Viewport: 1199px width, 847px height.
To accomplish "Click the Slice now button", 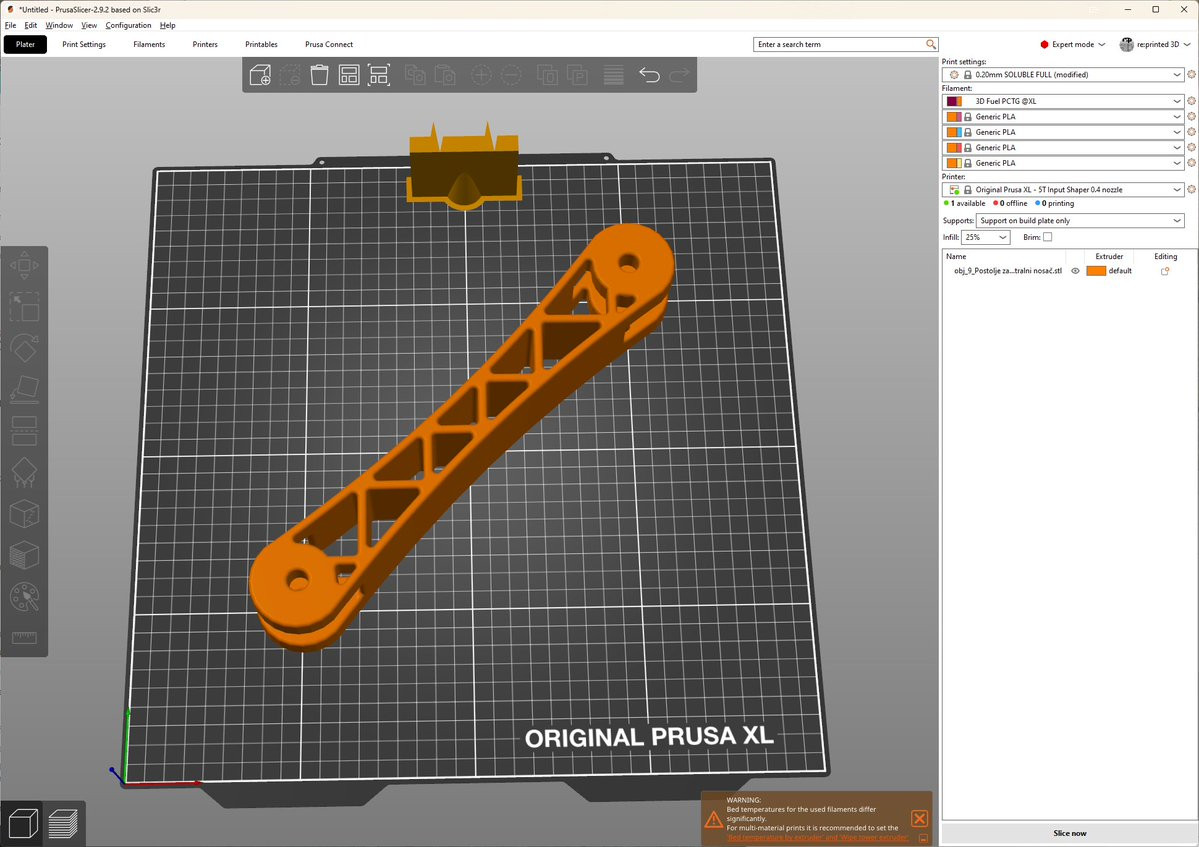I will click(x=1069, y=833).
